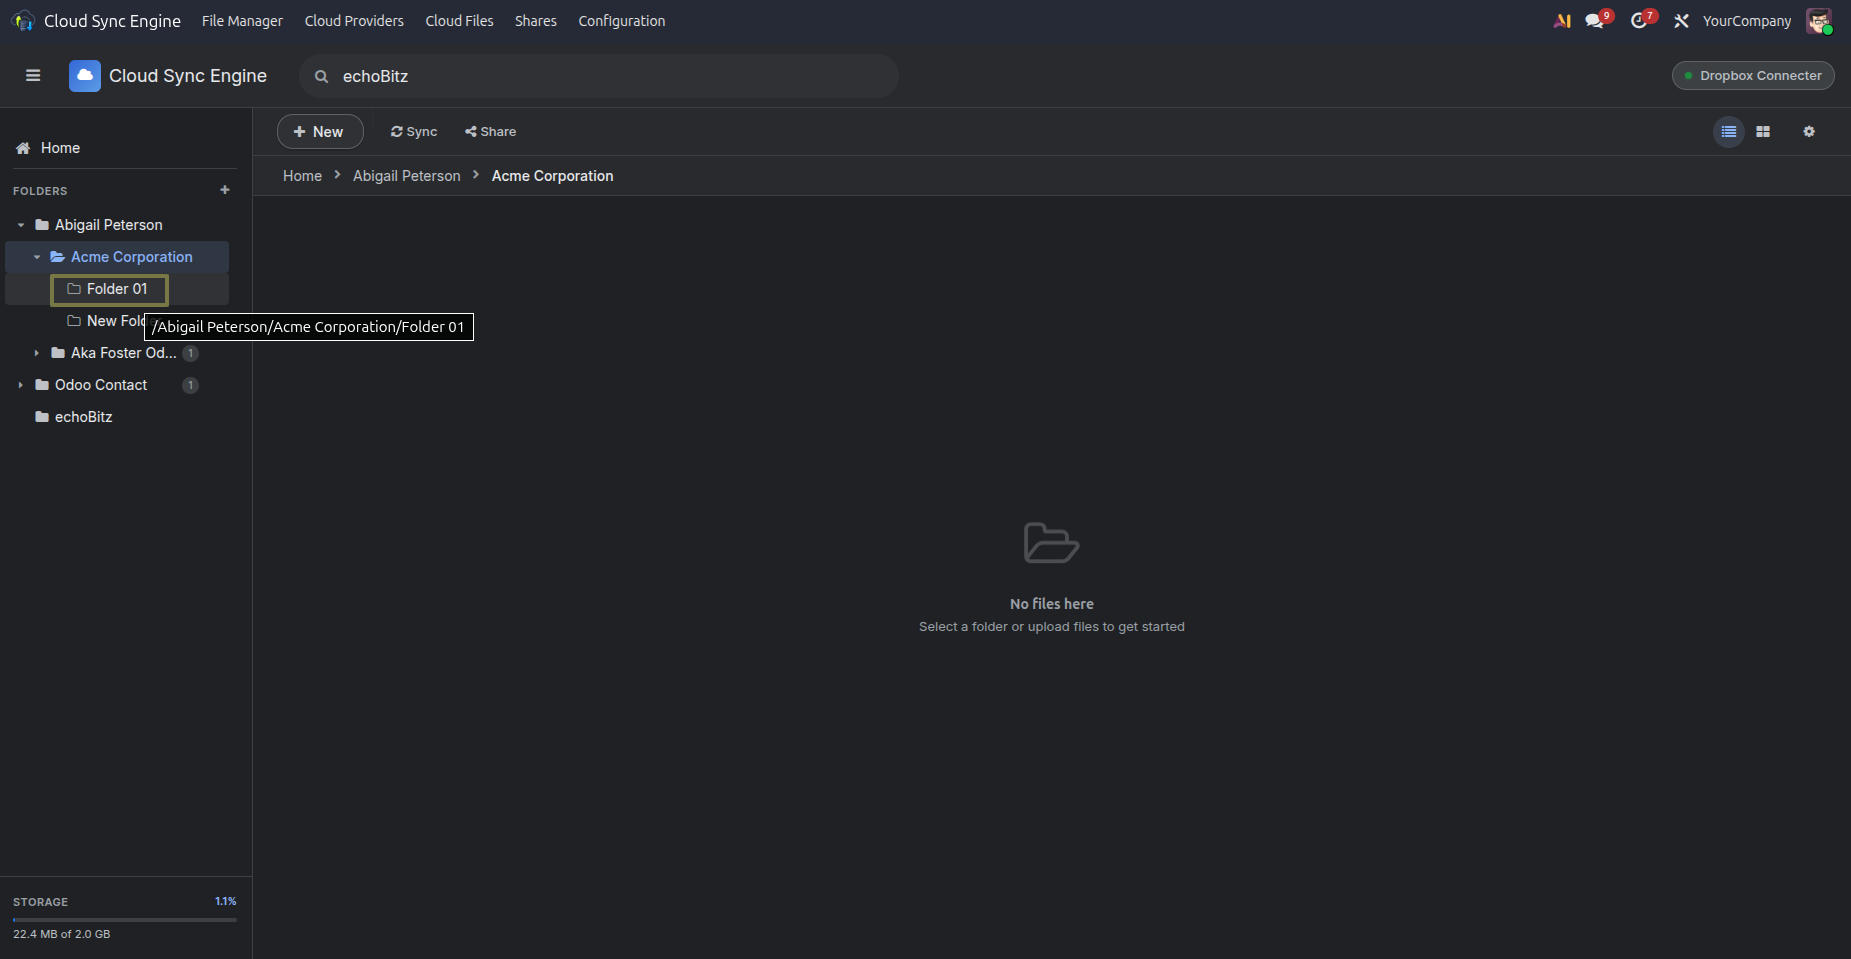This screenshot has height=959, width=1851.
Task: Click the storage usage progress bar
Action: 125,919
